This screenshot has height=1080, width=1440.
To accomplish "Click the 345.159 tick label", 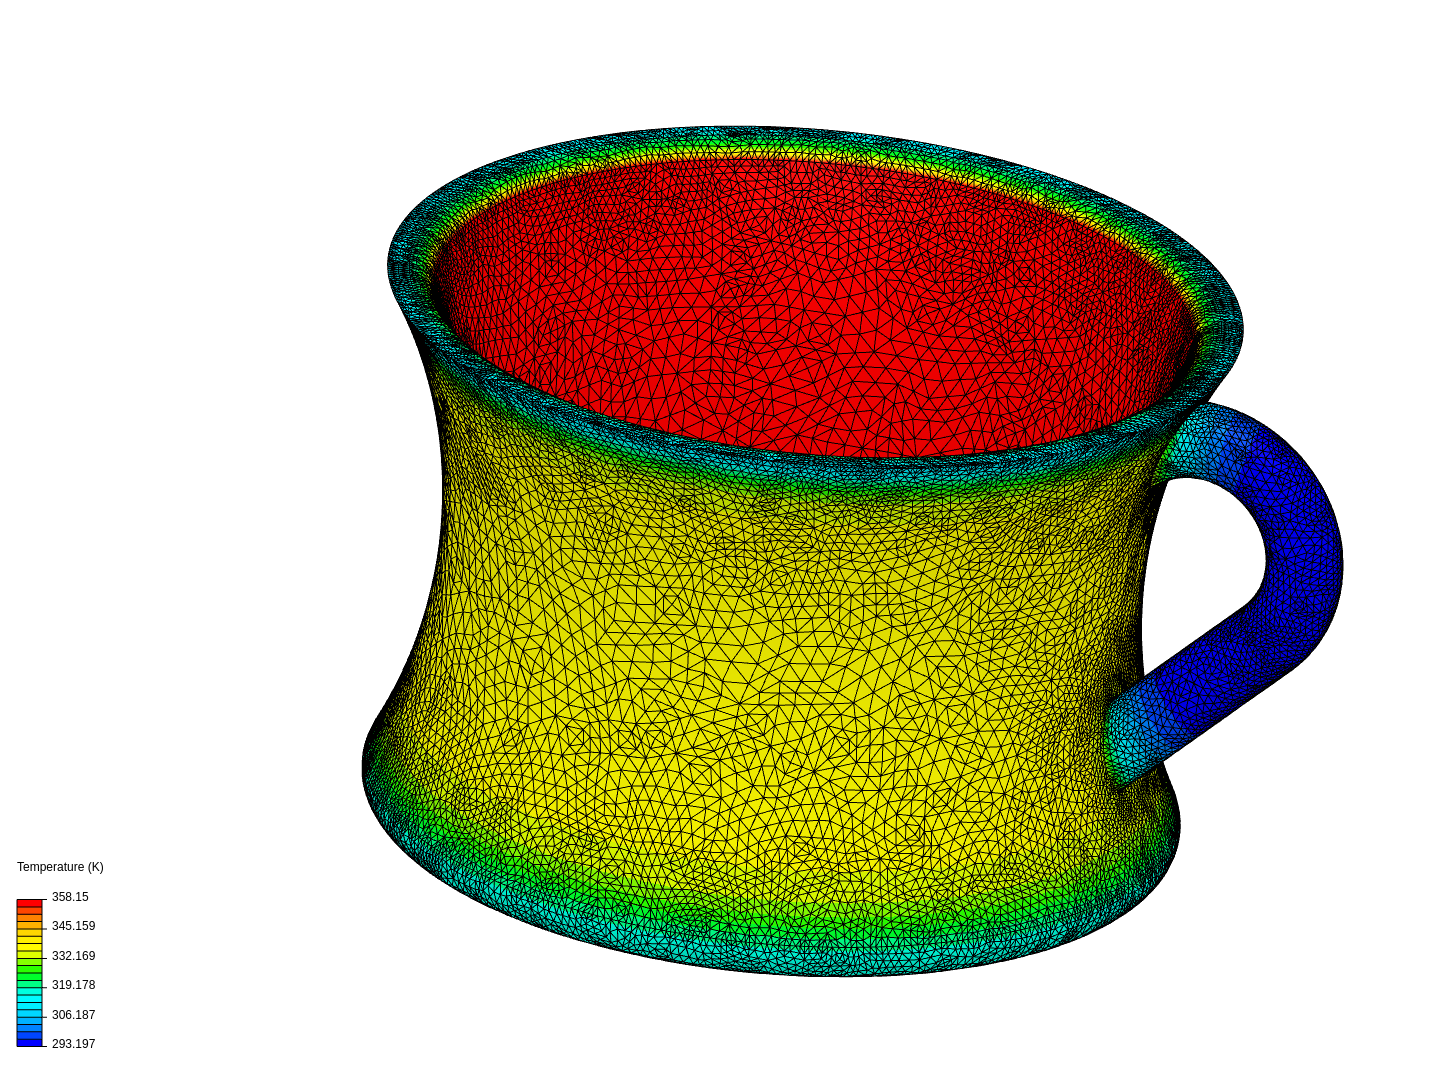I will 74,926.
